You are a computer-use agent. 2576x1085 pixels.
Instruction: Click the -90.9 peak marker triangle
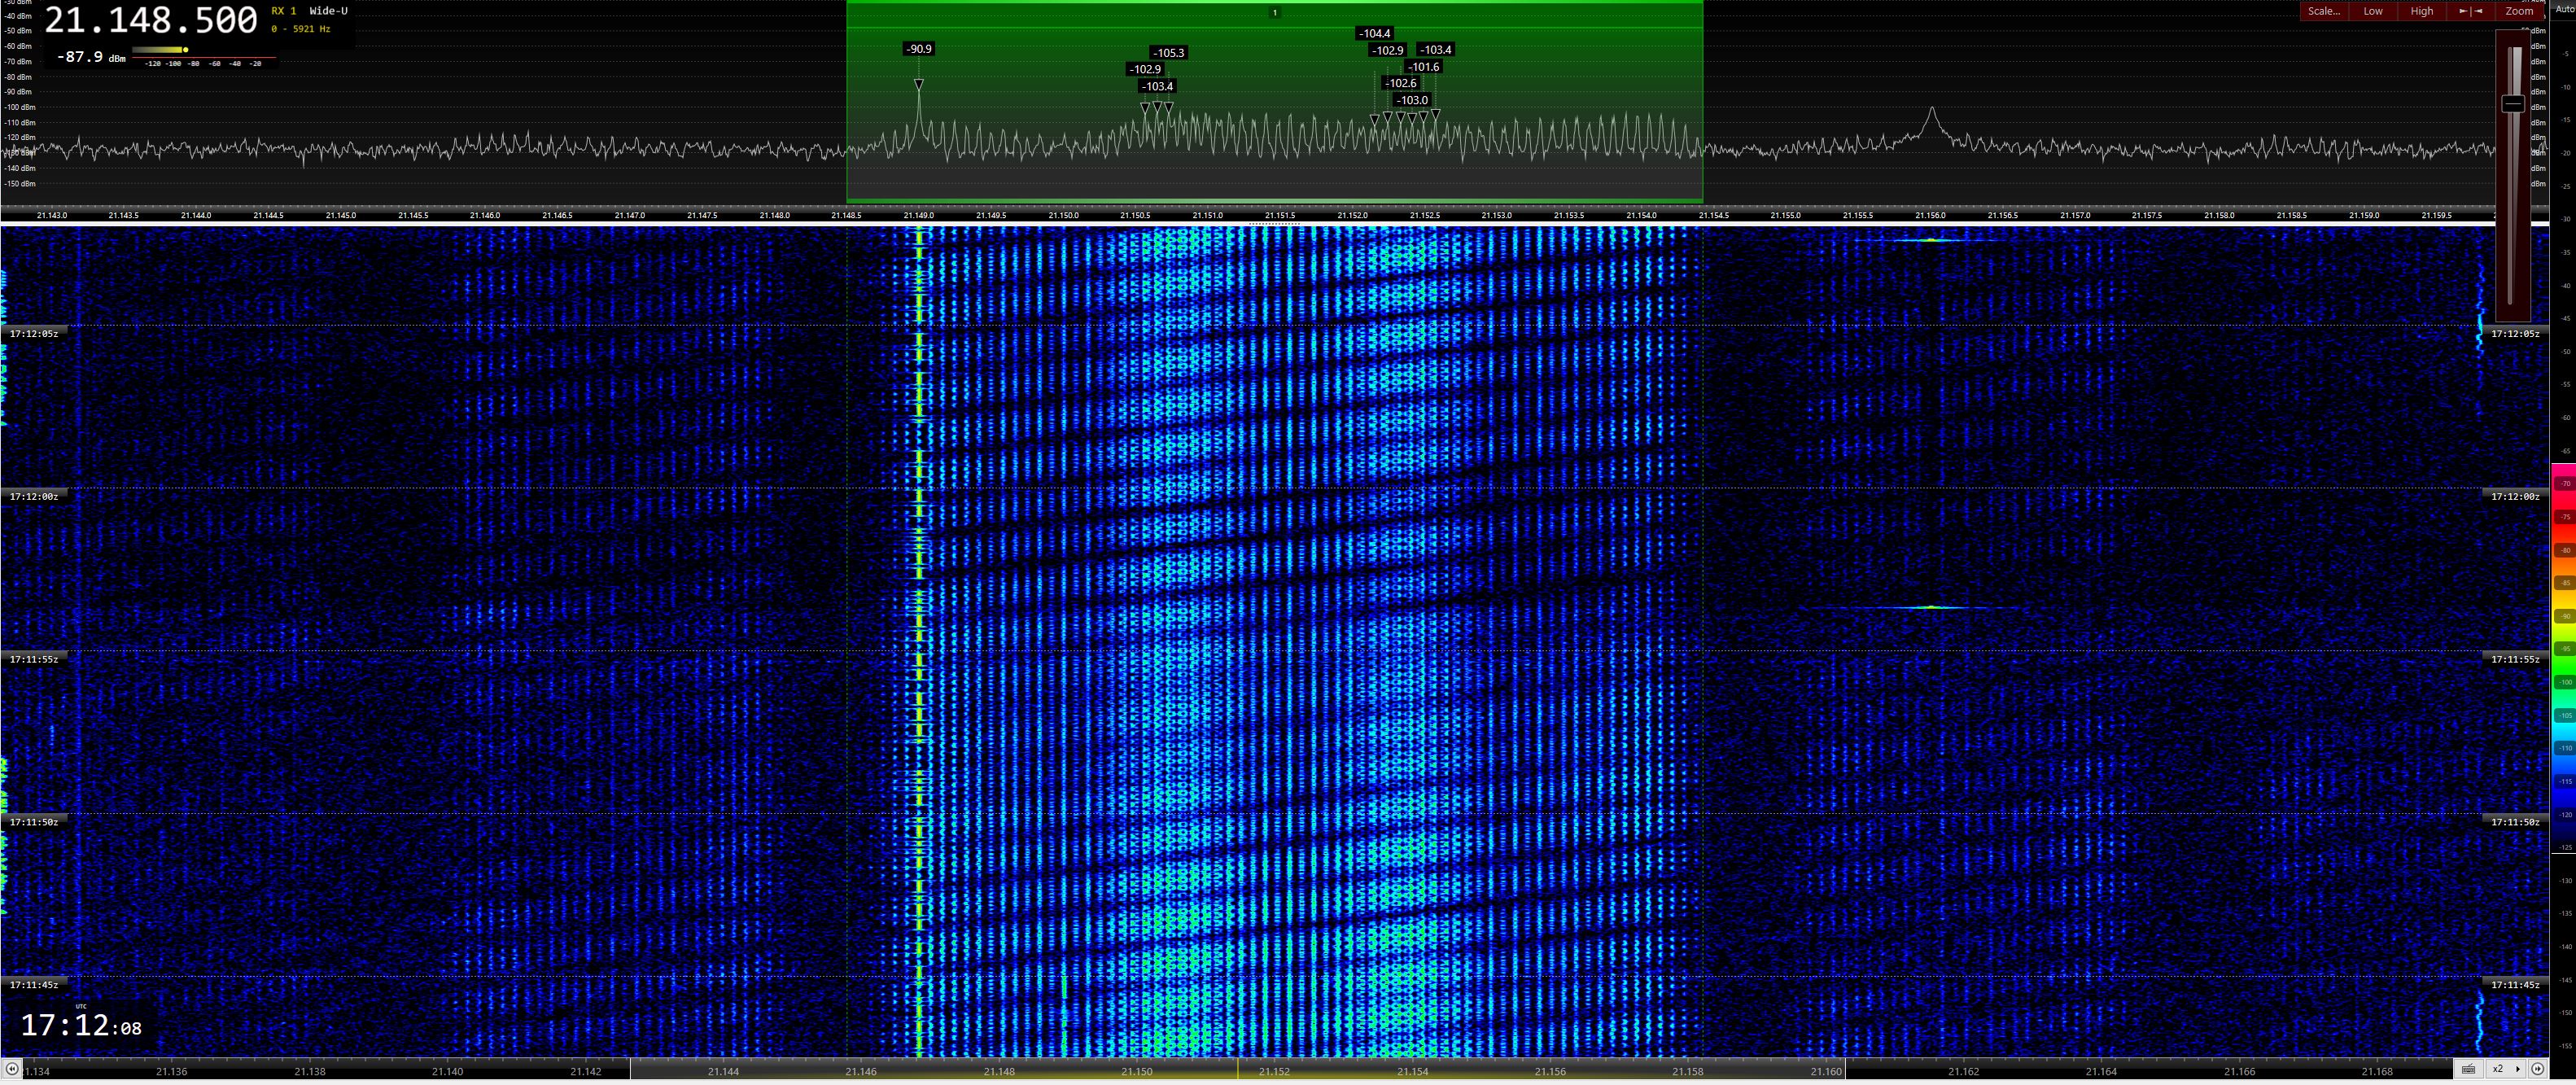918,84
